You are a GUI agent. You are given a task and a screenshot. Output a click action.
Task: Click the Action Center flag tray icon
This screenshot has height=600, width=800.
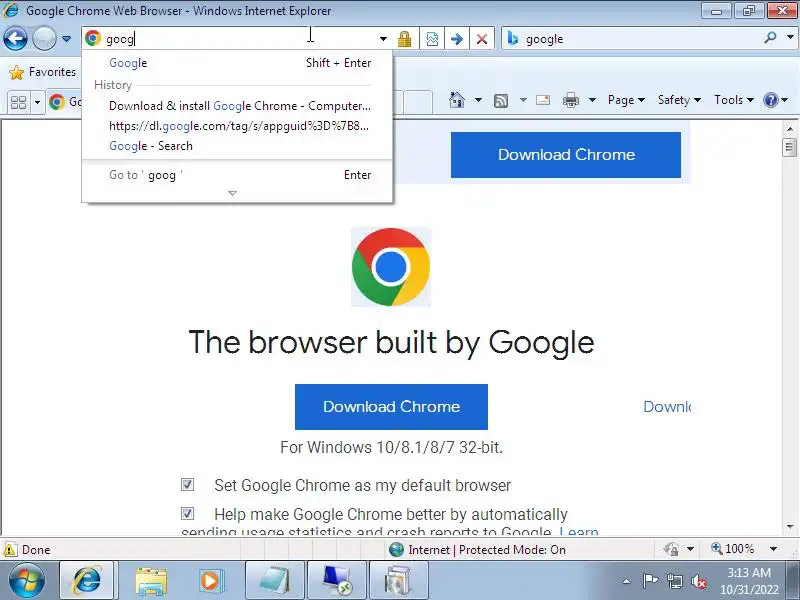click(x=650, y=581)
